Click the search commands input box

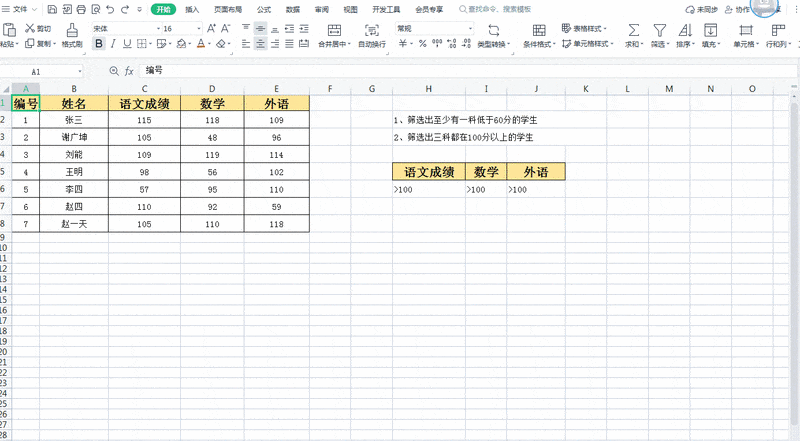click(495, 9)
